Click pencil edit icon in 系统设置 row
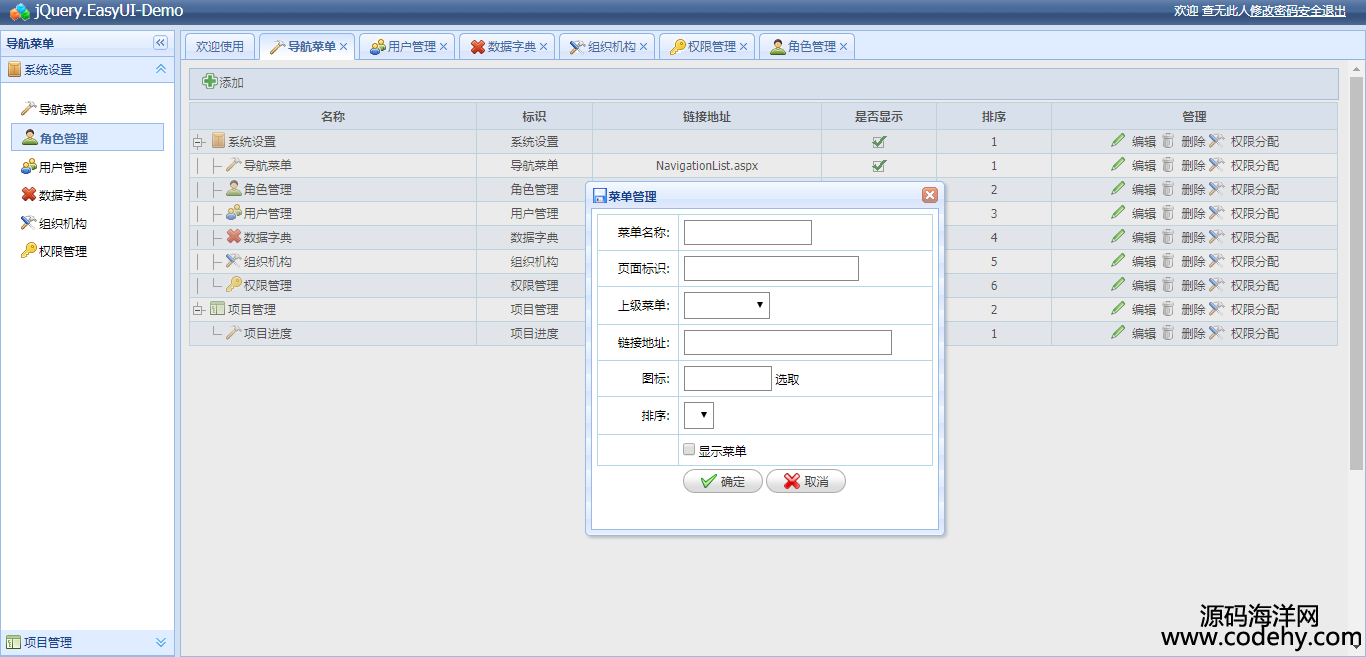The width and height of the screenshot is (1366, 657). (1118, 141)
